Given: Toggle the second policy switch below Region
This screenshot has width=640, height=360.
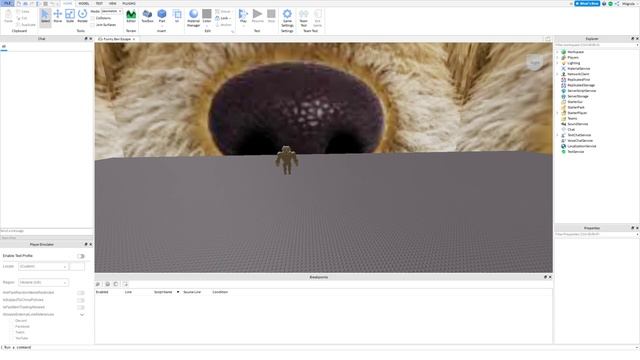Looking at the screenshot, I should click(81, 300).
